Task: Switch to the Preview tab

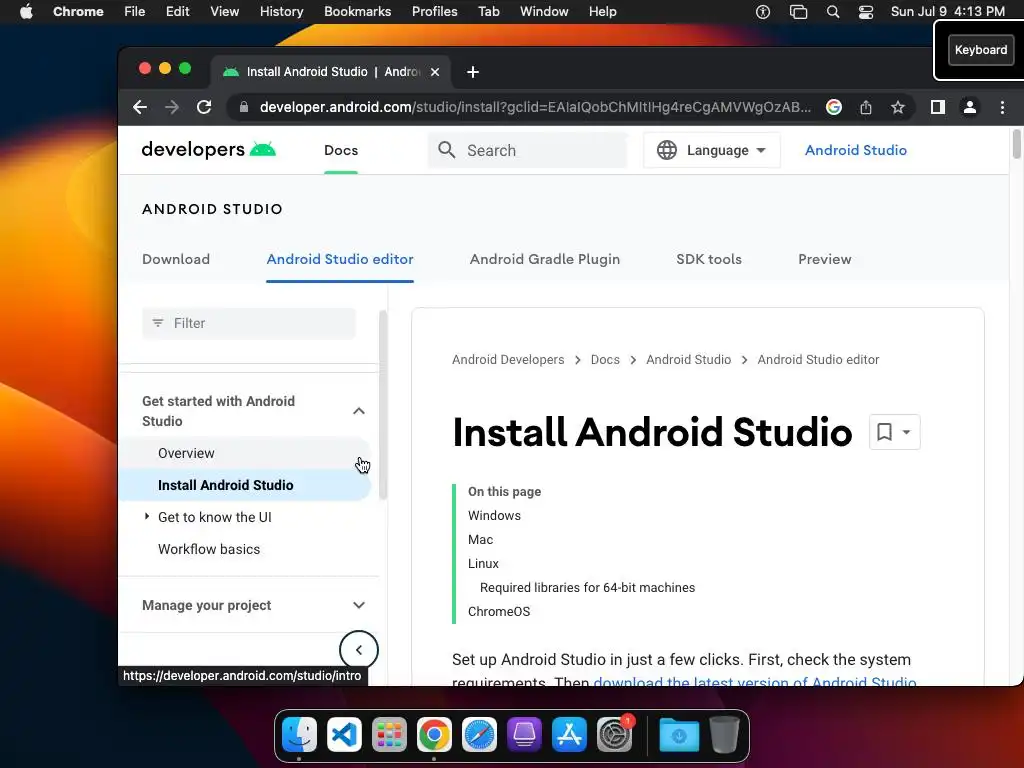Action: (824, 259)
